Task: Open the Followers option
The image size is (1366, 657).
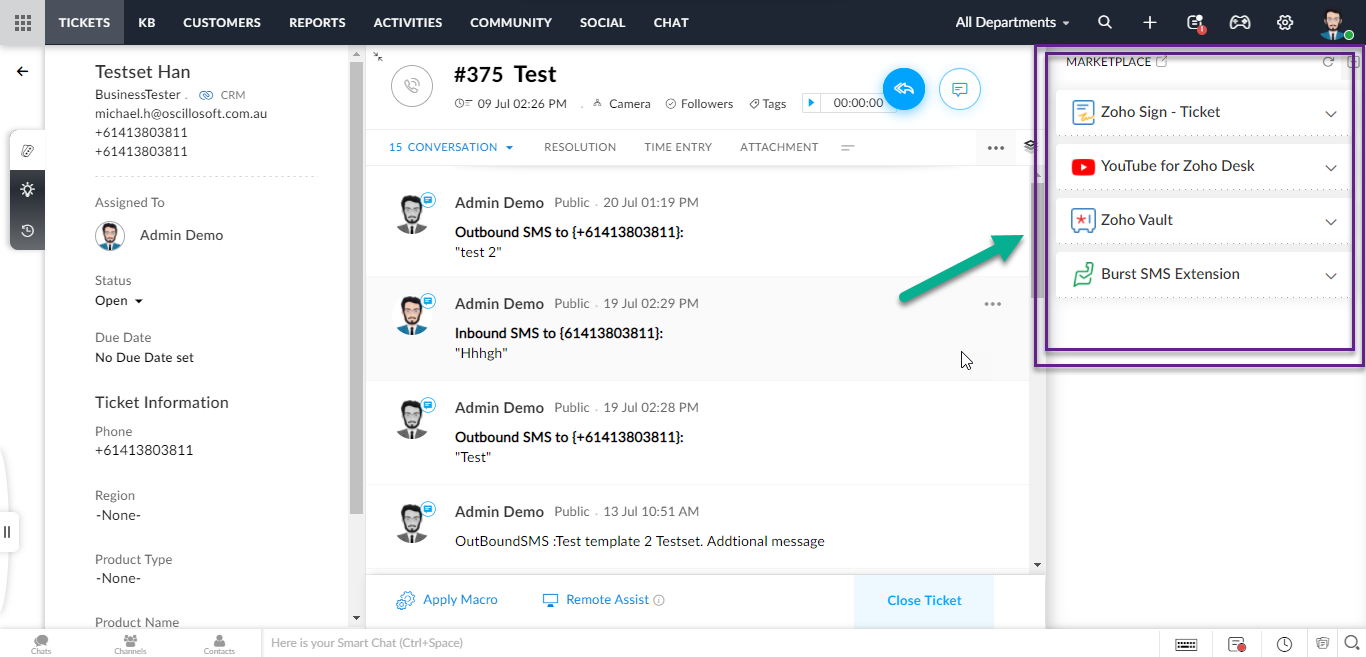Action: 699,103
